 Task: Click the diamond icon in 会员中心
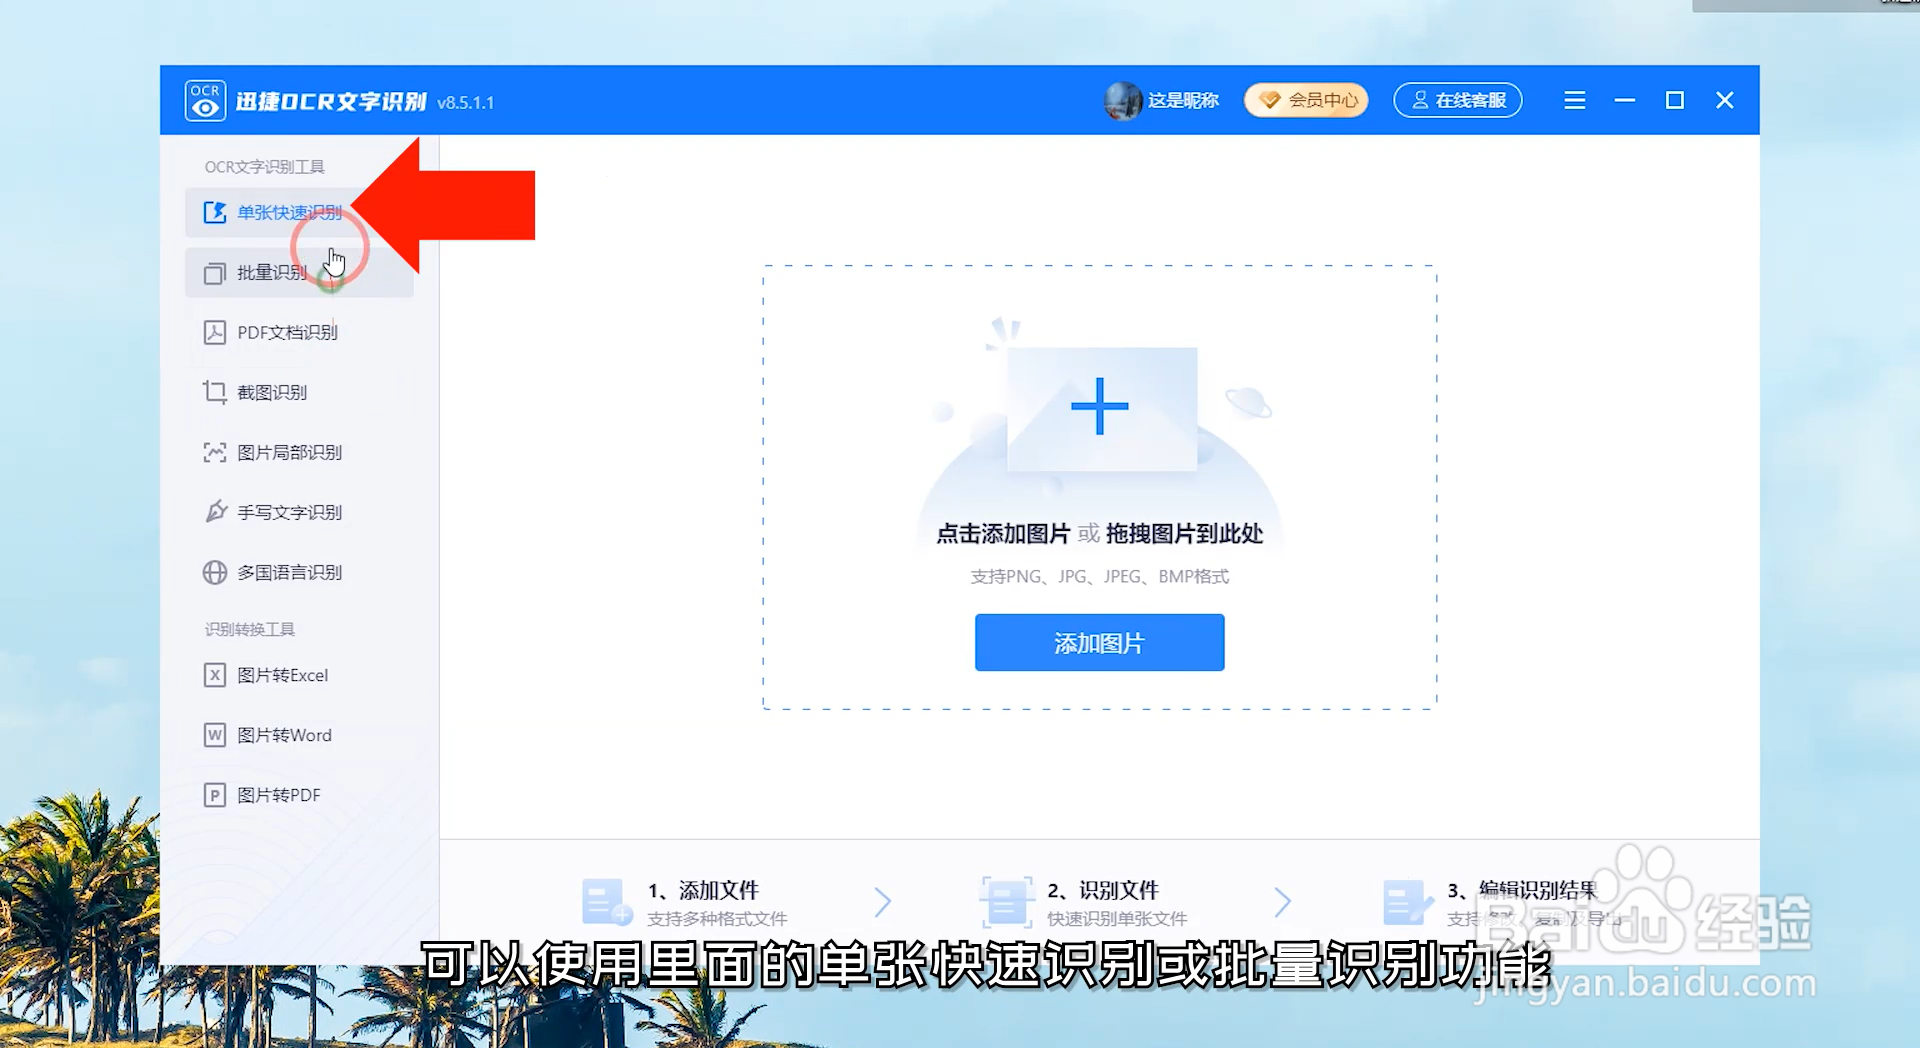coord(1270,100)
